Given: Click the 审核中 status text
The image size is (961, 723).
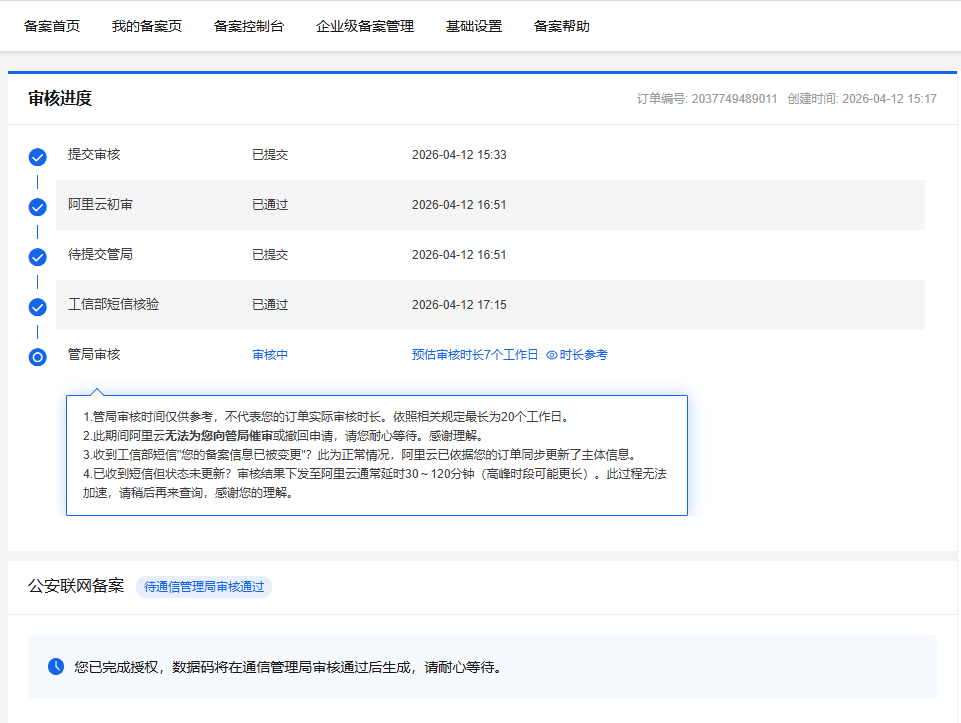Looking at the screenshot, I should click(270, 355).
